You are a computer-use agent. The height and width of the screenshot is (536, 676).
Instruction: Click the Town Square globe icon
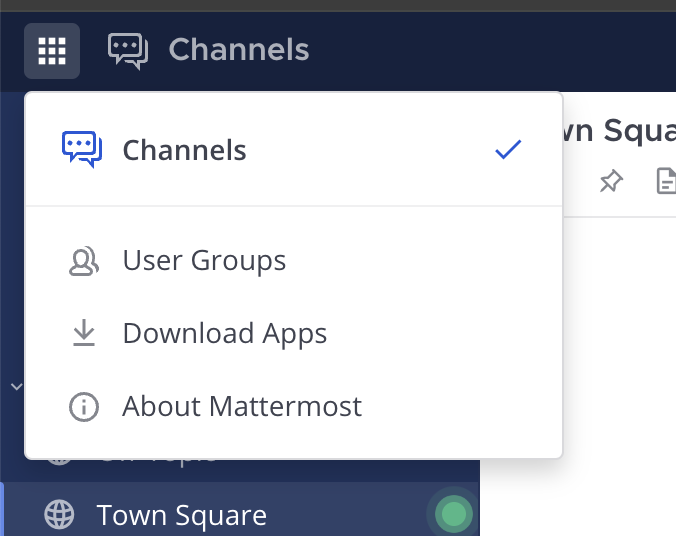[x=59, y=514]
